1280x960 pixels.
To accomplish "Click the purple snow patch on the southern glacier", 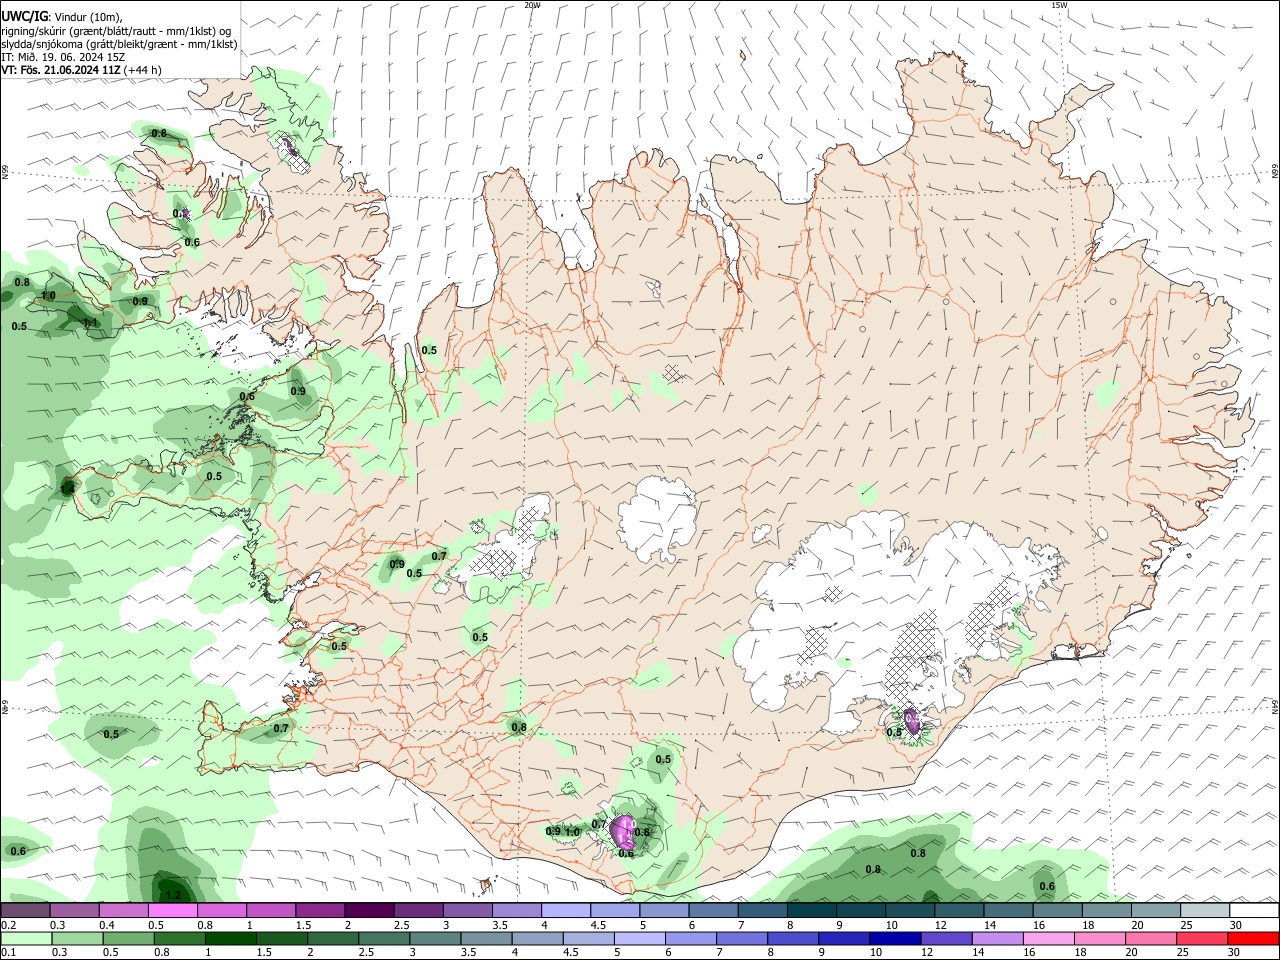I will pos(622,833).
